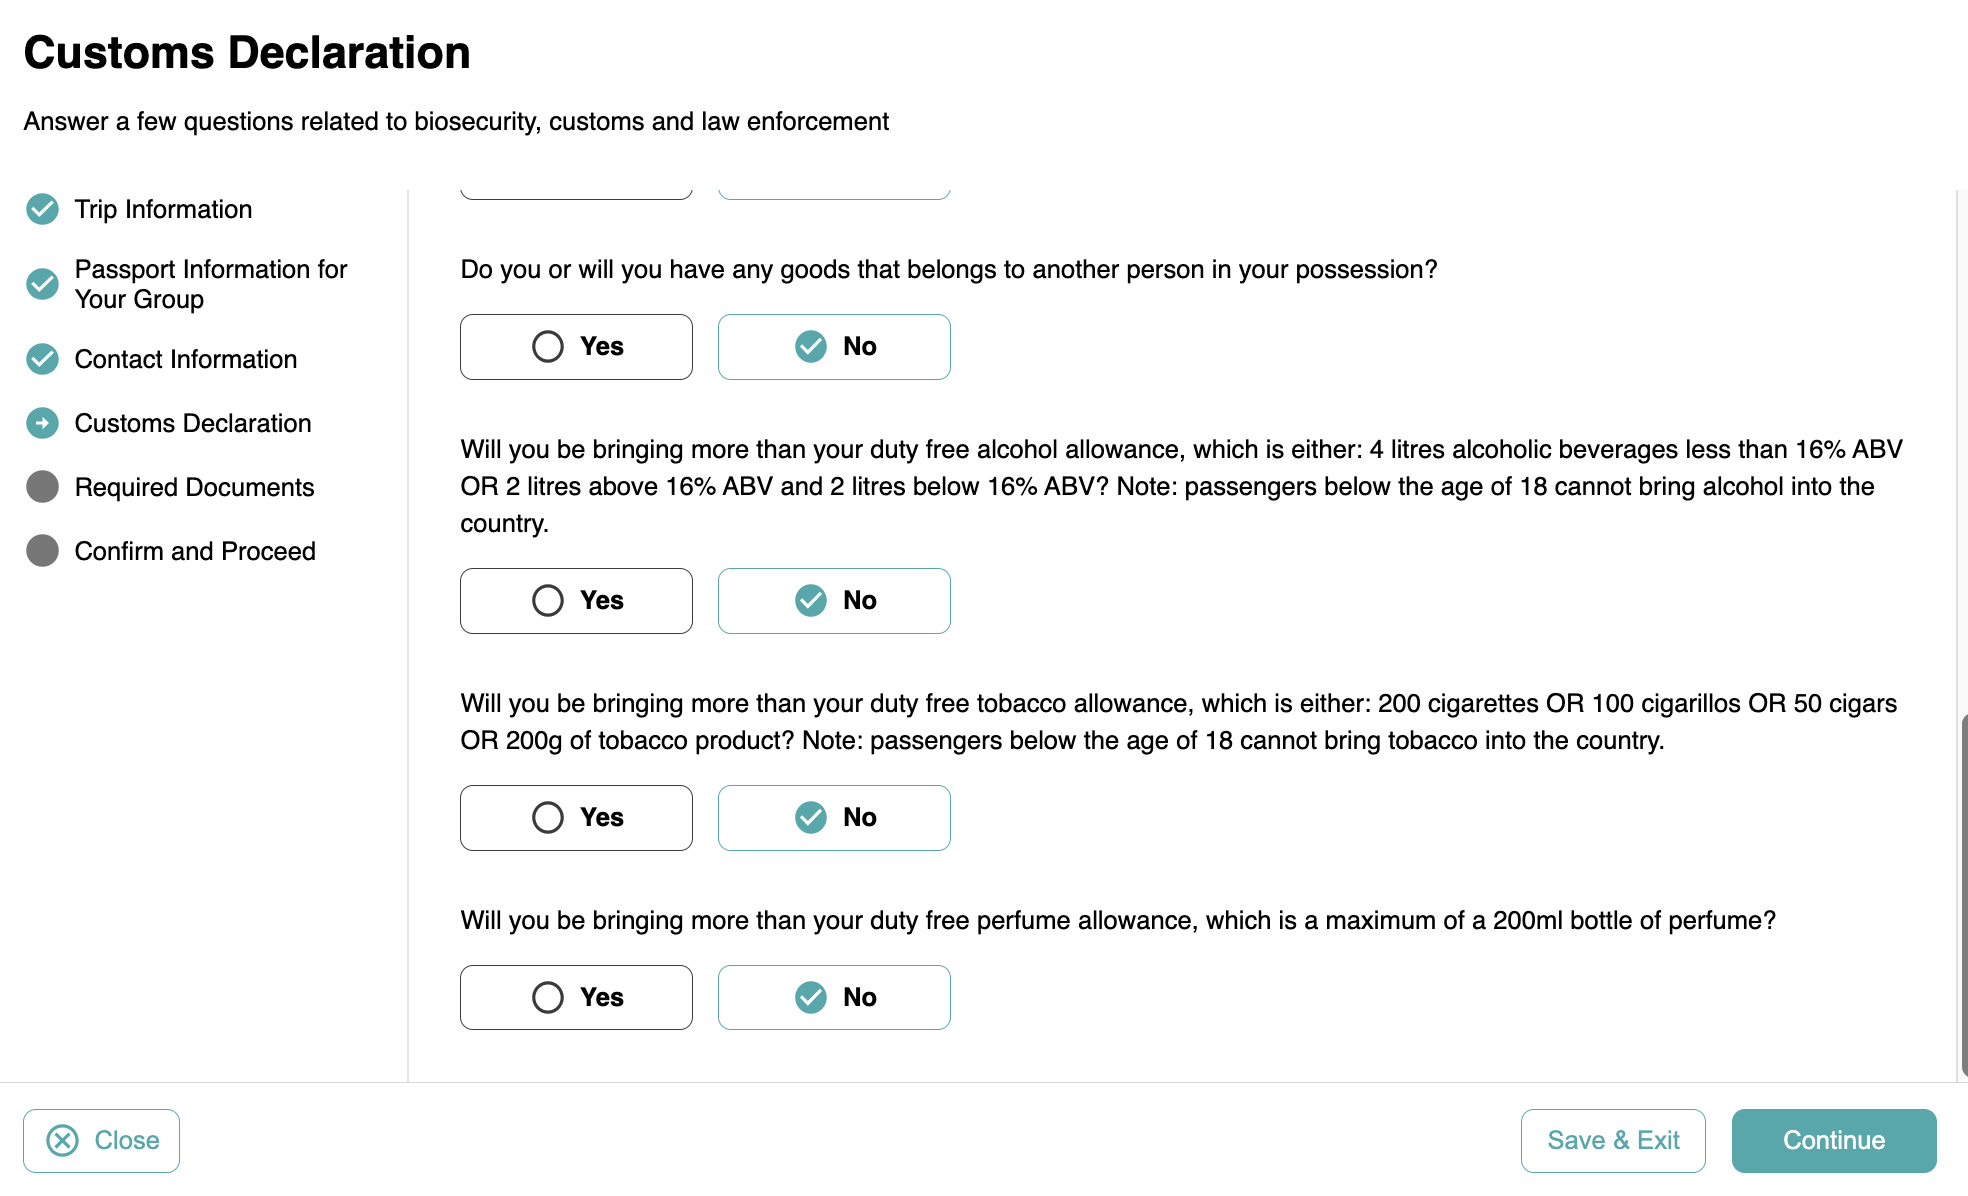1968x1196 pixels.
Task: Choose No for exceeding tobacco allowance
Action: [834, 818]
